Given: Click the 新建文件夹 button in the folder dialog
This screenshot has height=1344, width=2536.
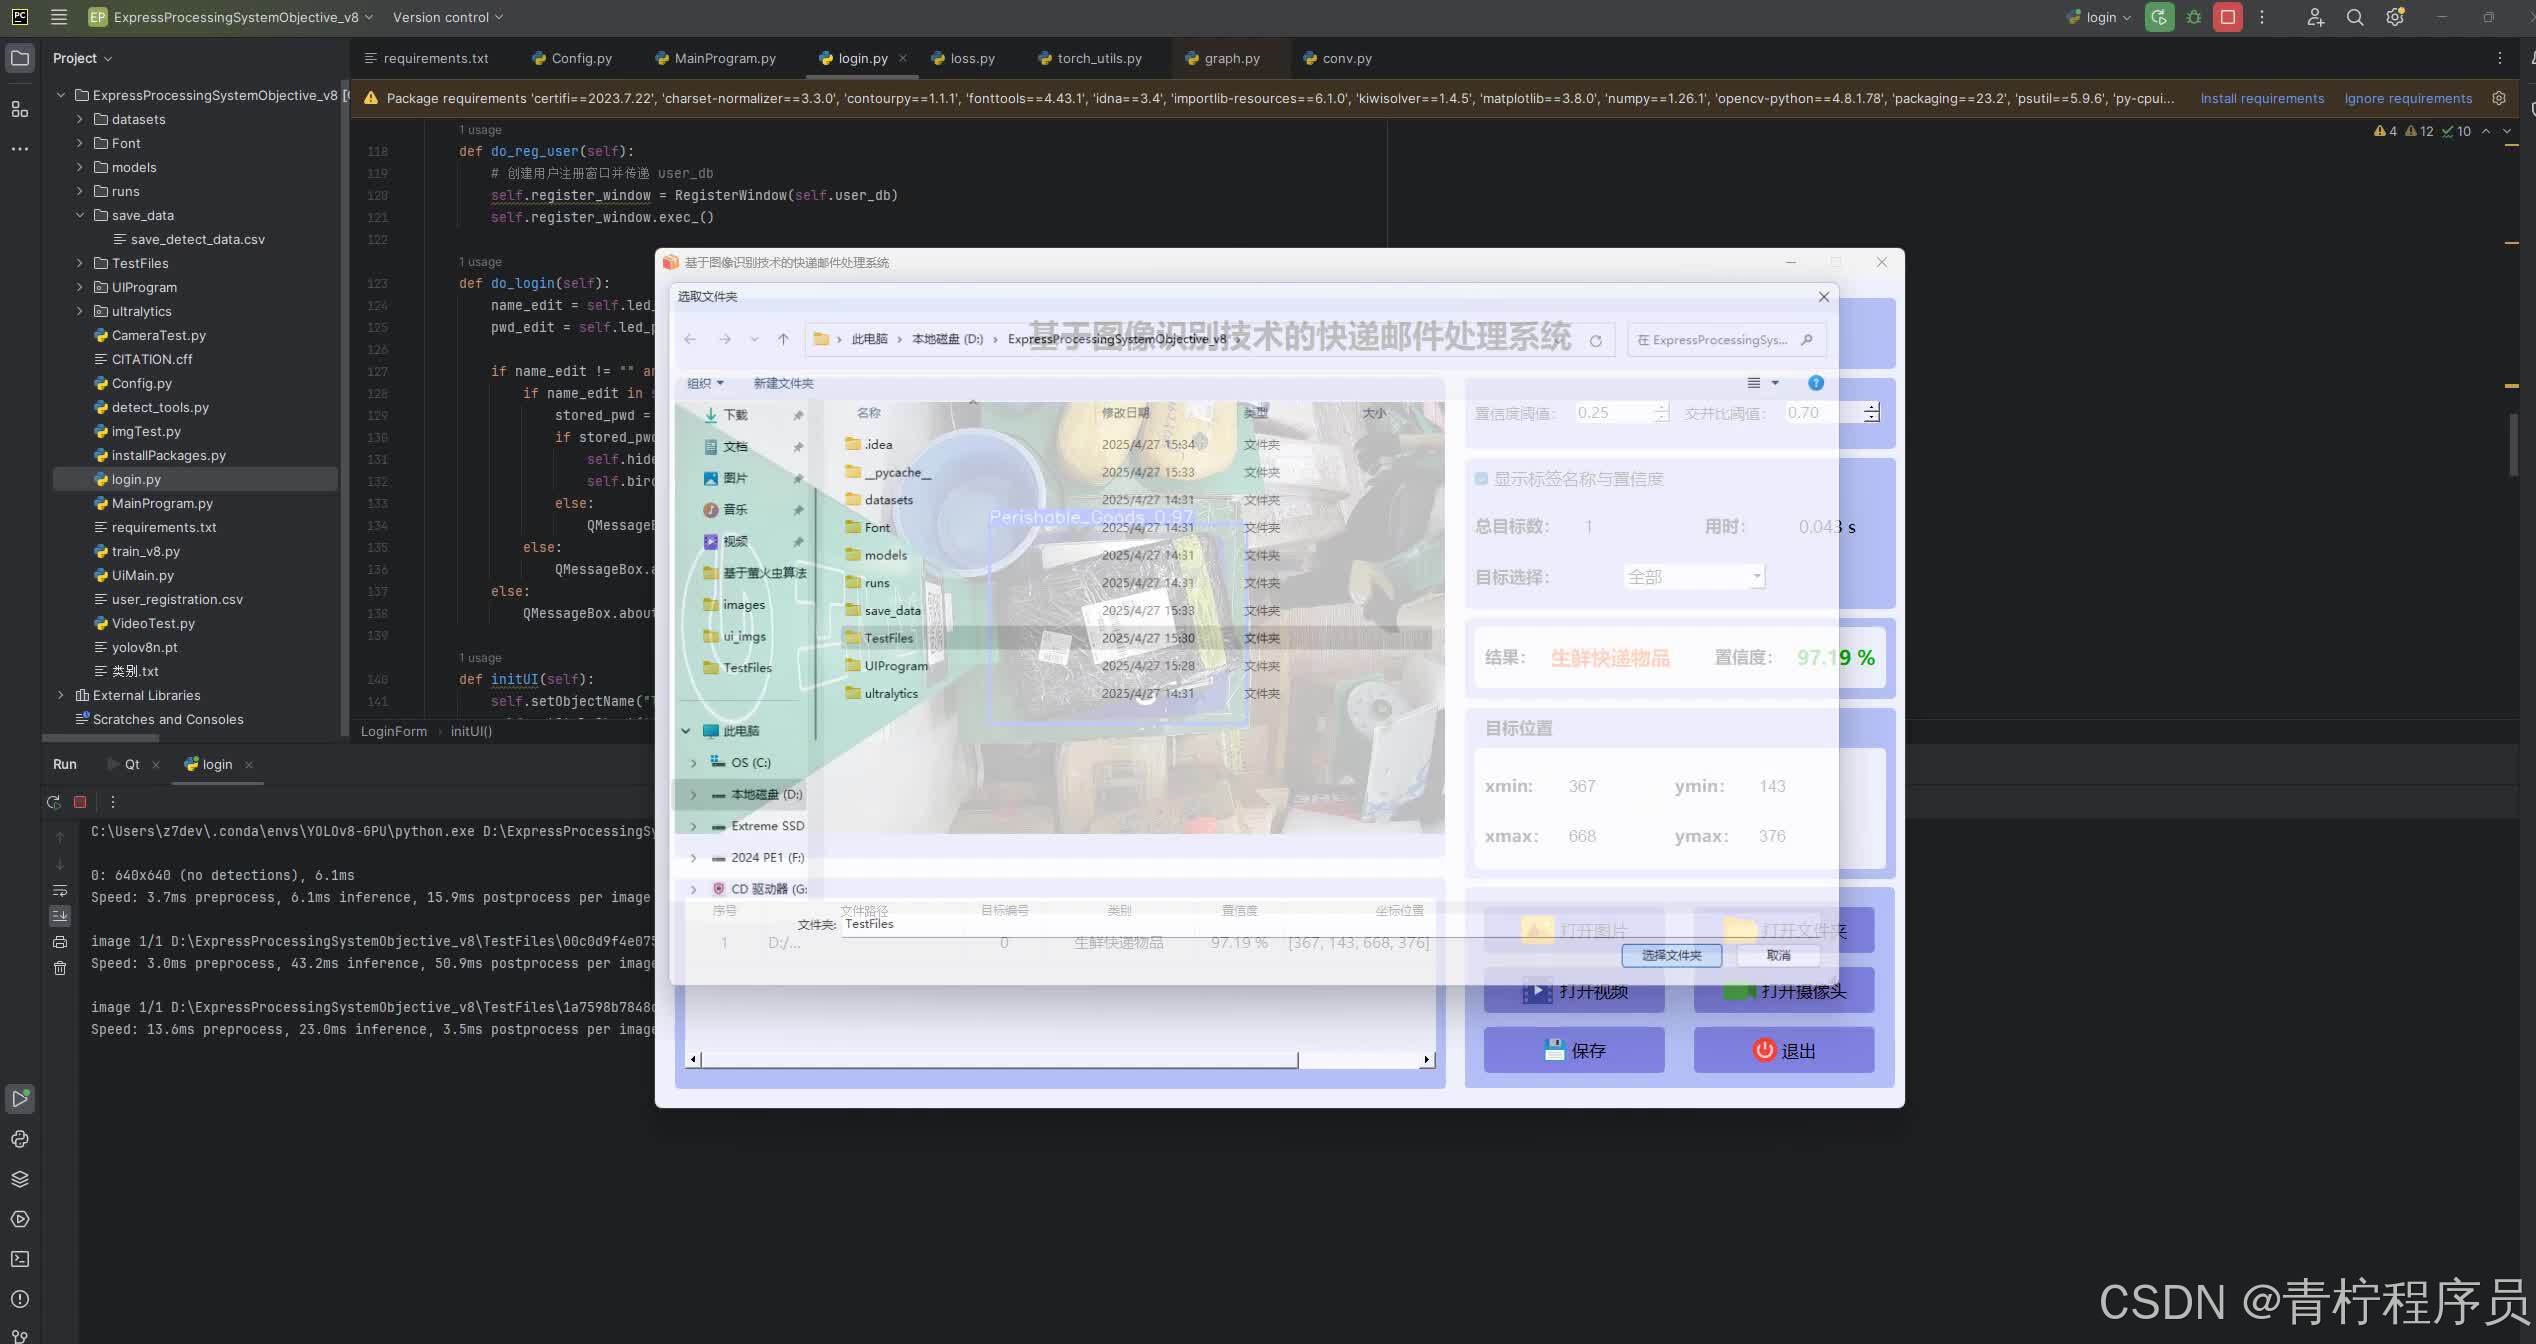Looking at the screenshot, I should tap(783, 383).
